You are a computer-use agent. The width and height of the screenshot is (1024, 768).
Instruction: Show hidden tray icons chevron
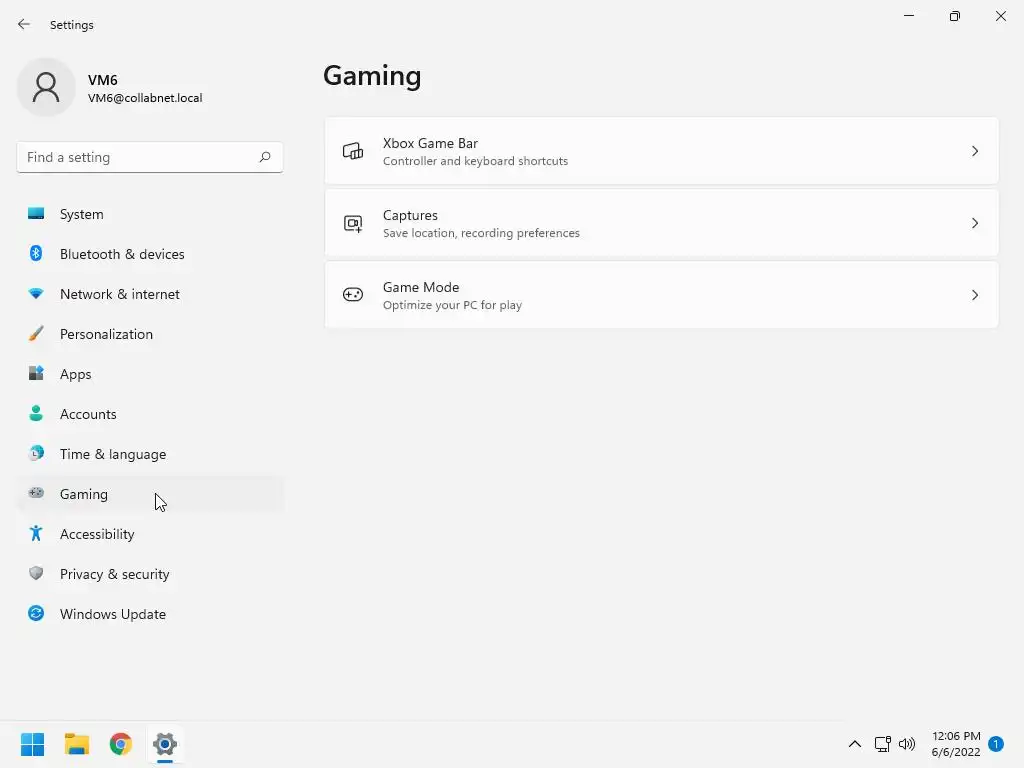point(854,744)
